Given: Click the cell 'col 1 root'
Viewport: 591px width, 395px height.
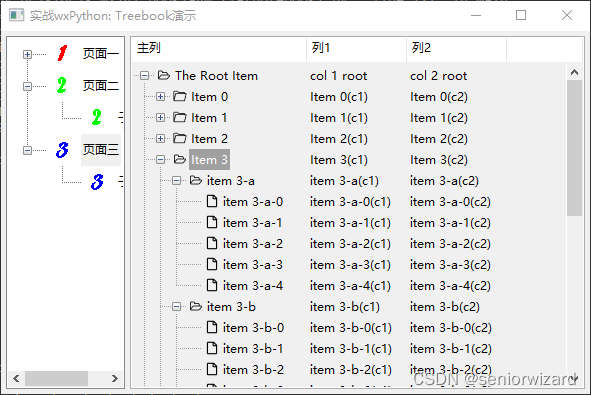Looking at the screenshot, I should (338, 76).
